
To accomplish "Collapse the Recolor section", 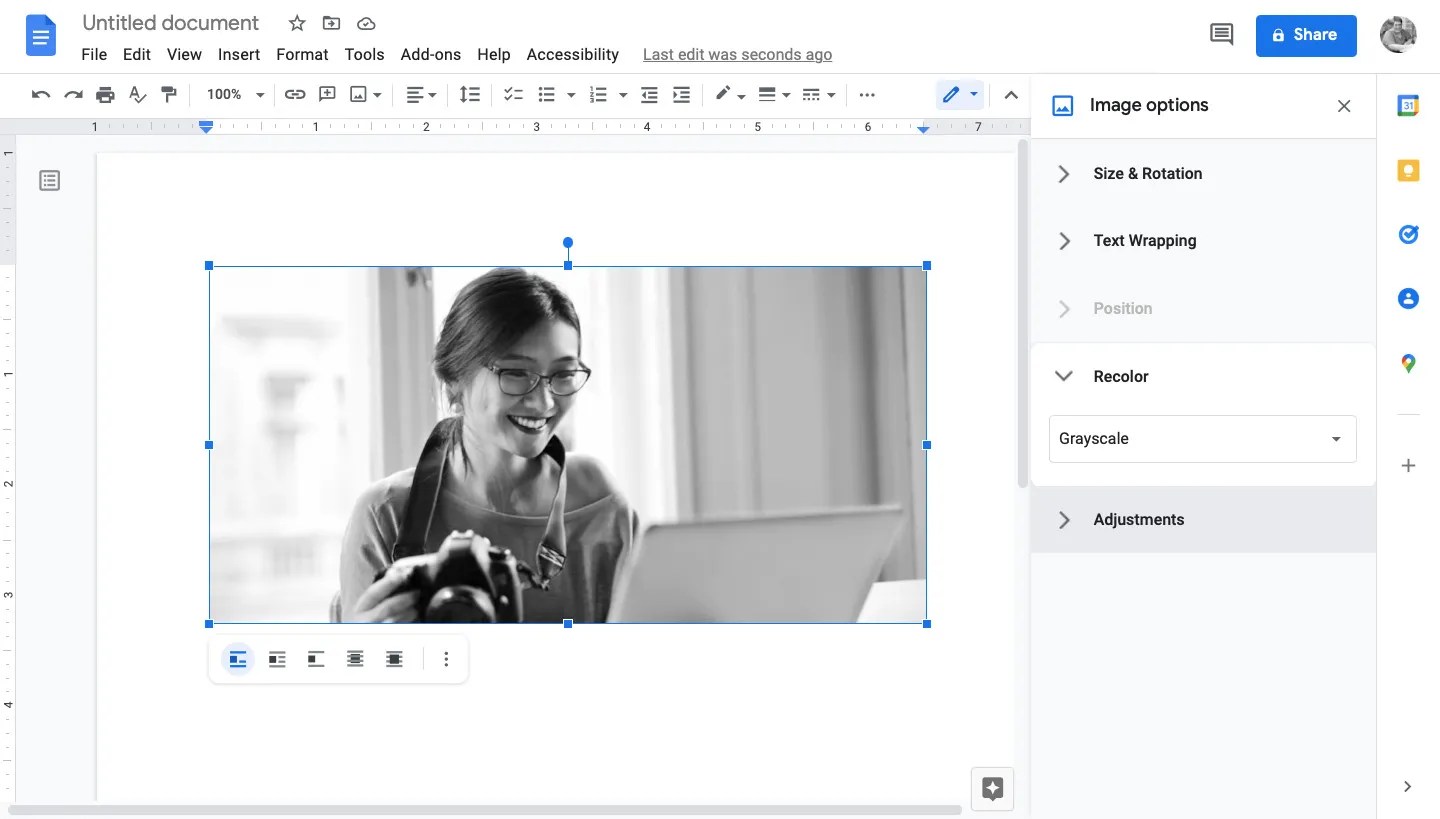I will pos(1064,376).
